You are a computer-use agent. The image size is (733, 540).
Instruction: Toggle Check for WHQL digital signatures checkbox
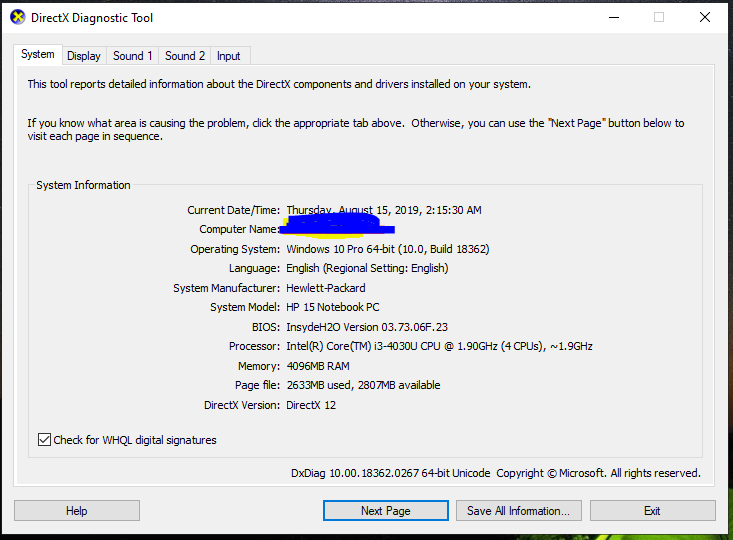point(44,440)
